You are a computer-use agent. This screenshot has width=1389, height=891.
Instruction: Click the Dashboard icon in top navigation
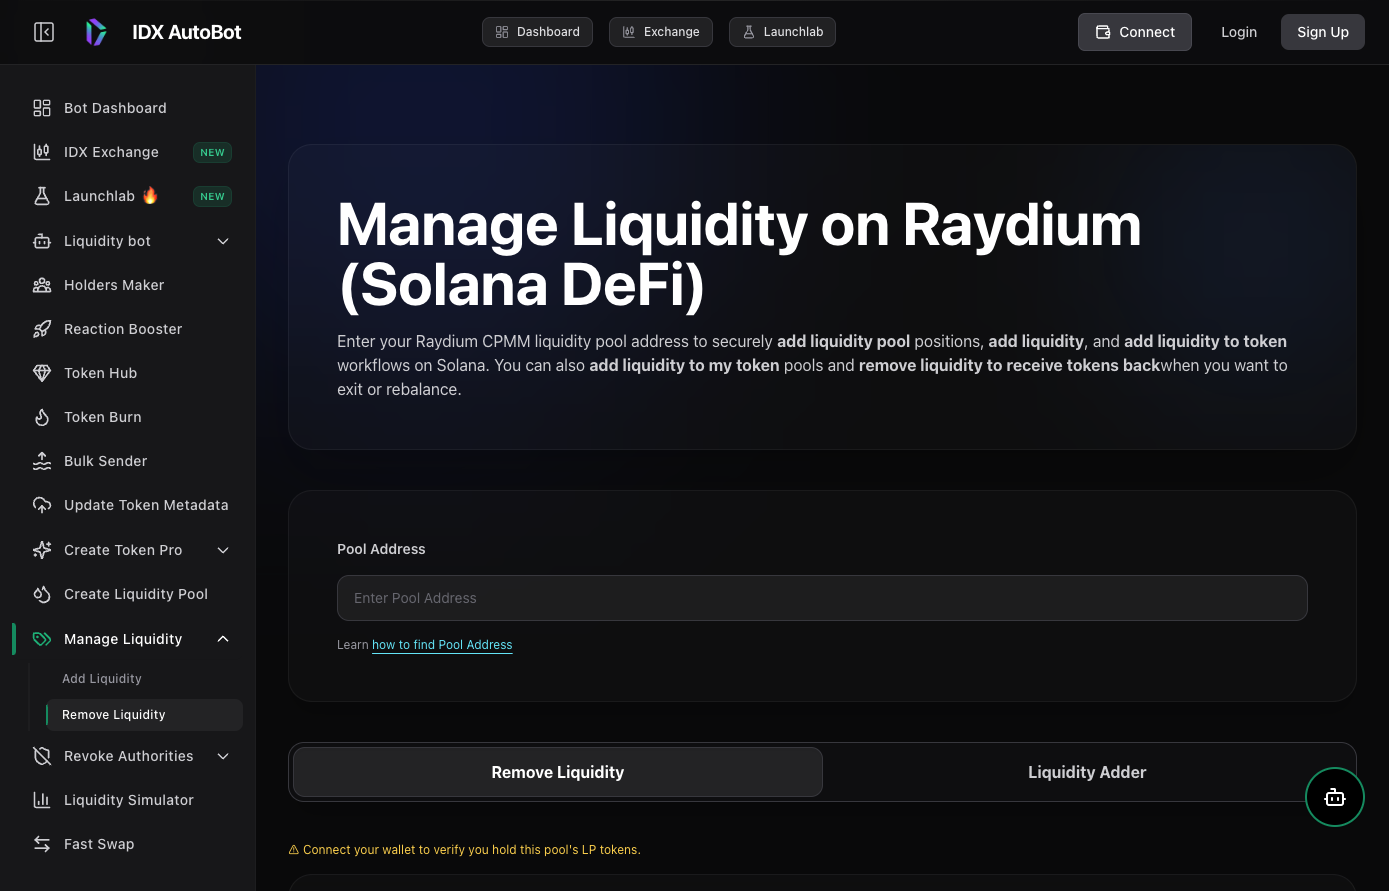click(502, 32)
